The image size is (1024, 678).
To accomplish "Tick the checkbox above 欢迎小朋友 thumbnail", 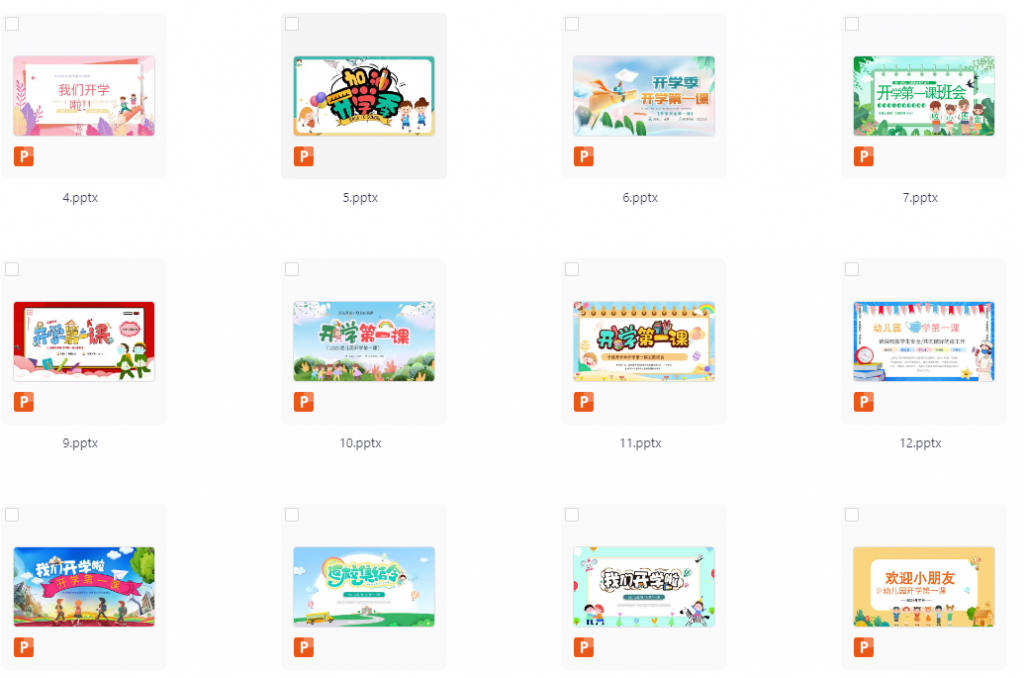I will 852,515.
